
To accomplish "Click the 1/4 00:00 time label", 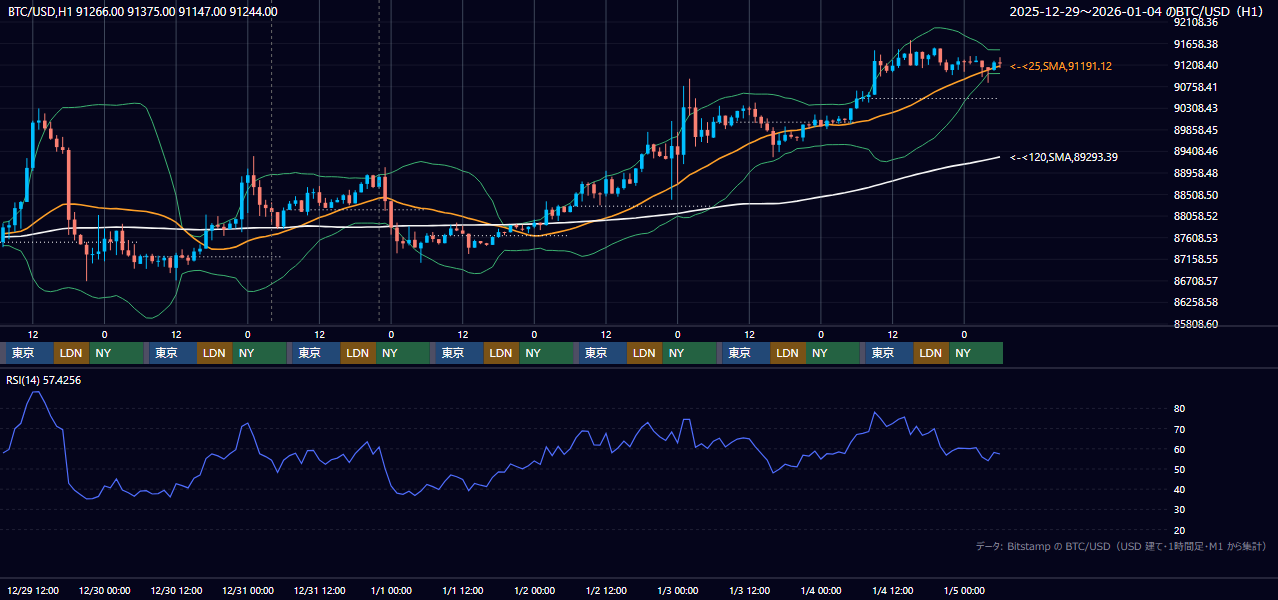I will (821, 591).
